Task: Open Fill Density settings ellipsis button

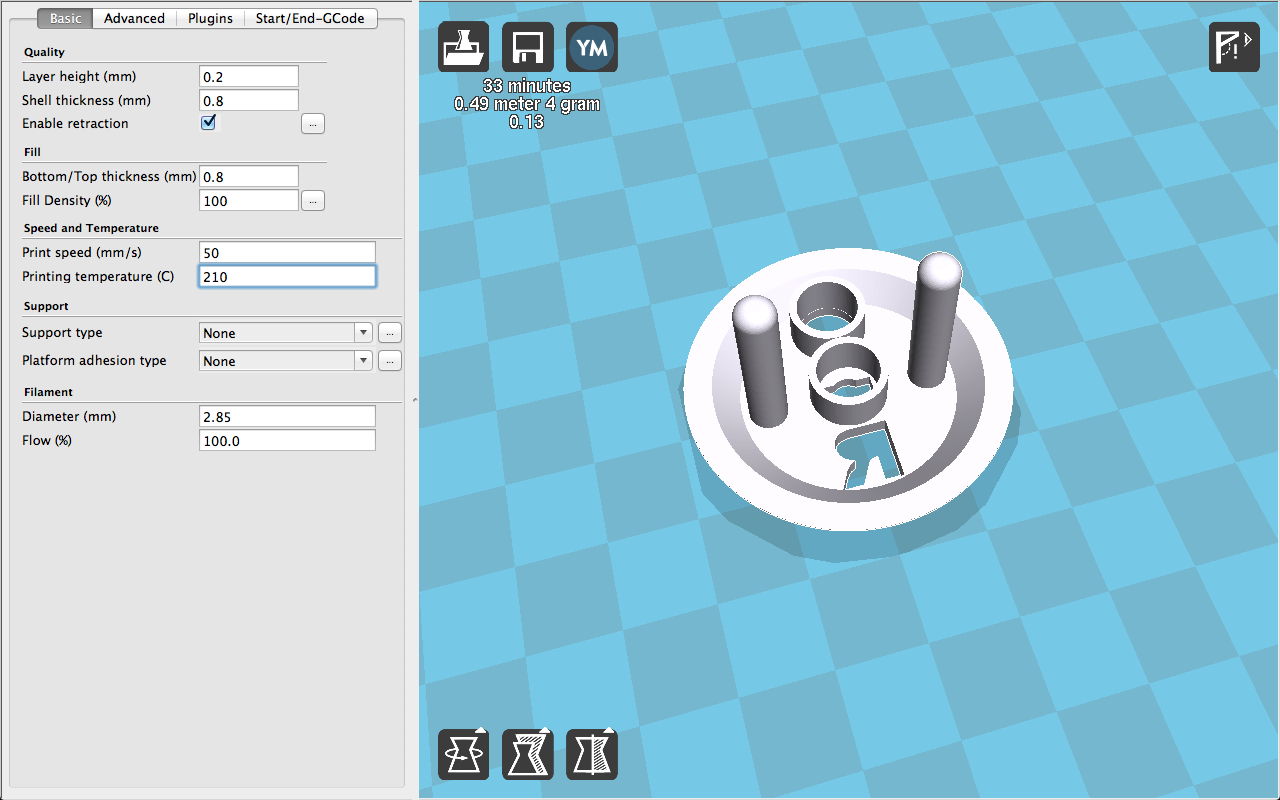Action: pyautogui.click(x=313, y=201)
